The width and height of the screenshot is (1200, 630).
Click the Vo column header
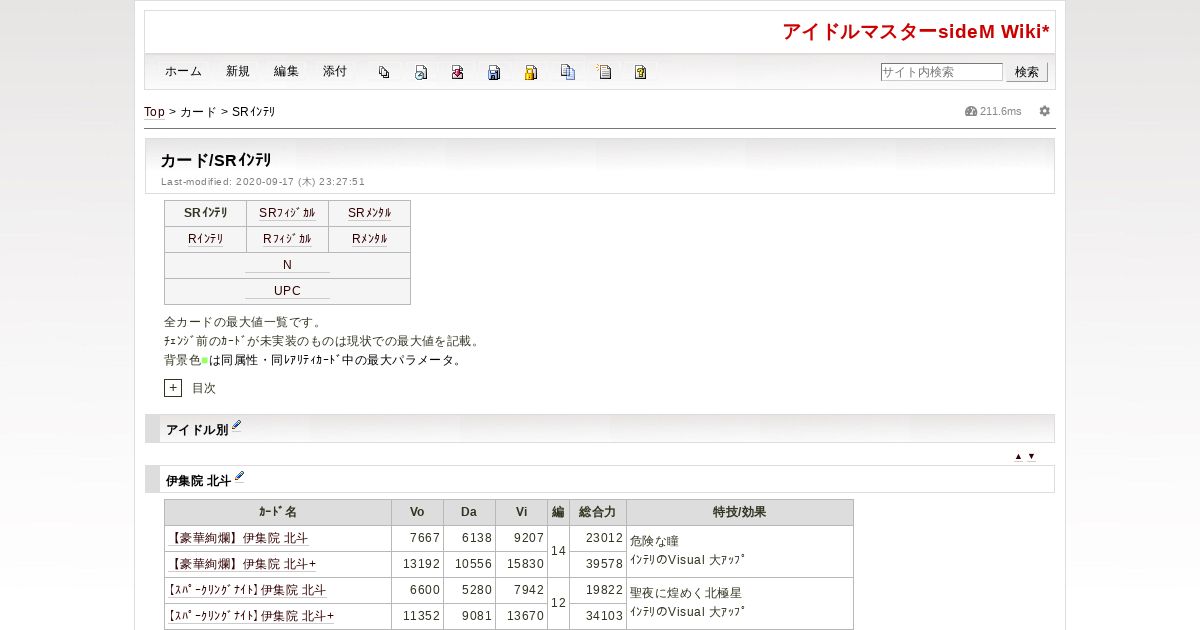418,512
